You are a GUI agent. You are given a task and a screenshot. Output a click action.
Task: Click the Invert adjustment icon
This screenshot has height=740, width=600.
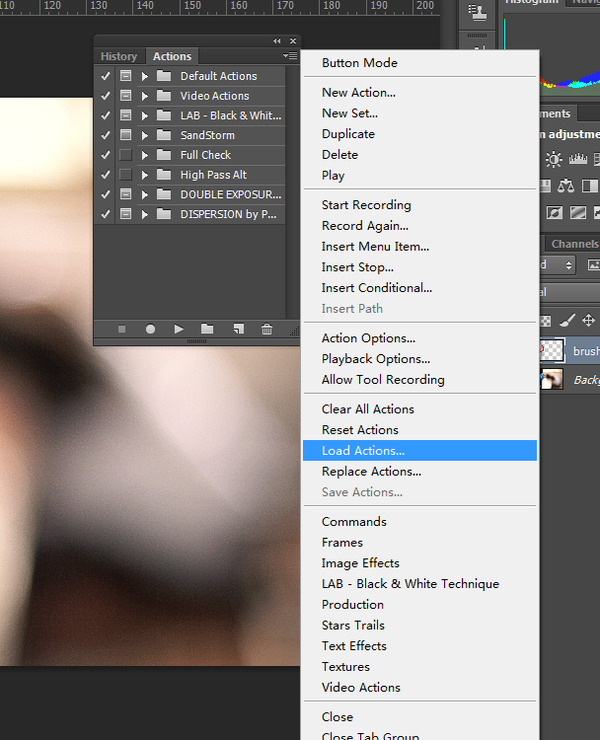554,212
